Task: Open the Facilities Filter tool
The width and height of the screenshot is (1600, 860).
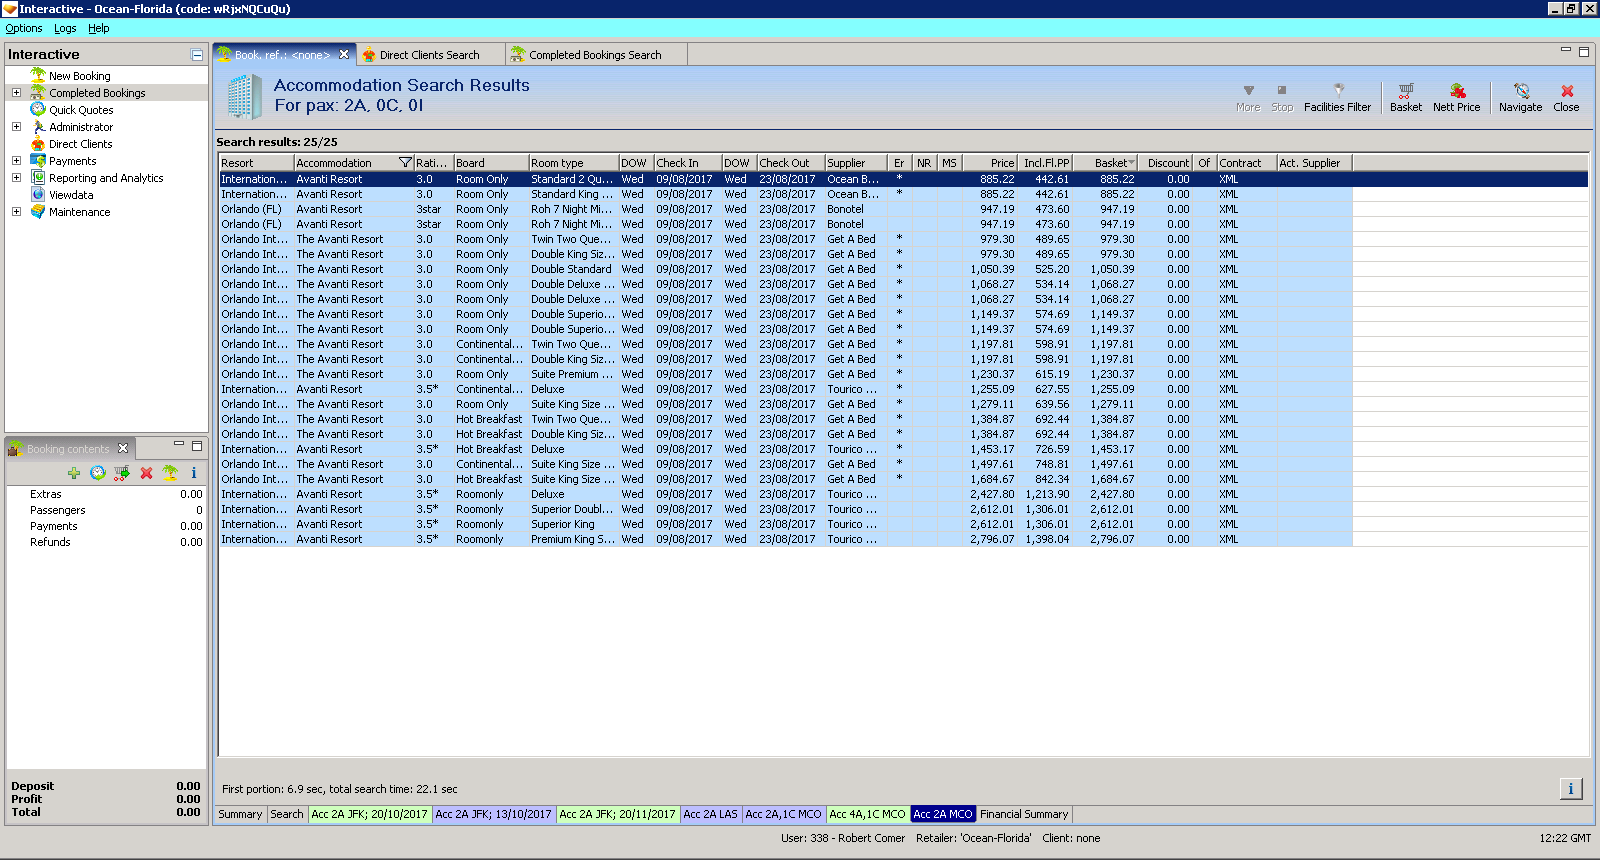Action: coord(1337,97)
